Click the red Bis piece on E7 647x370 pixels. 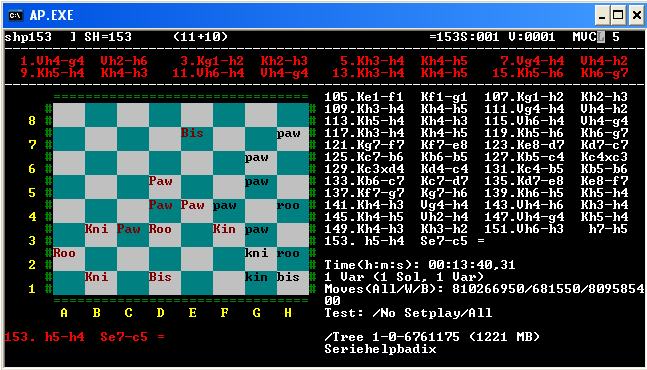point(192,133)
